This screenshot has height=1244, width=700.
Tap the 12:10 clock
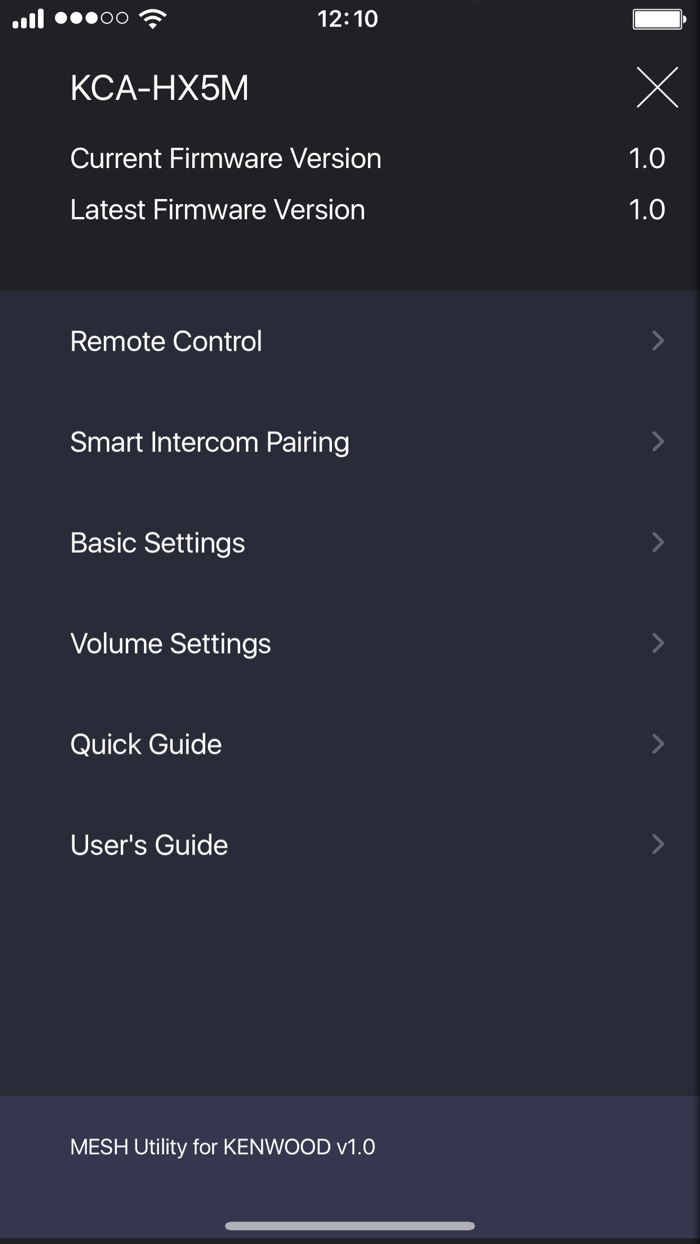pos(348,18)
